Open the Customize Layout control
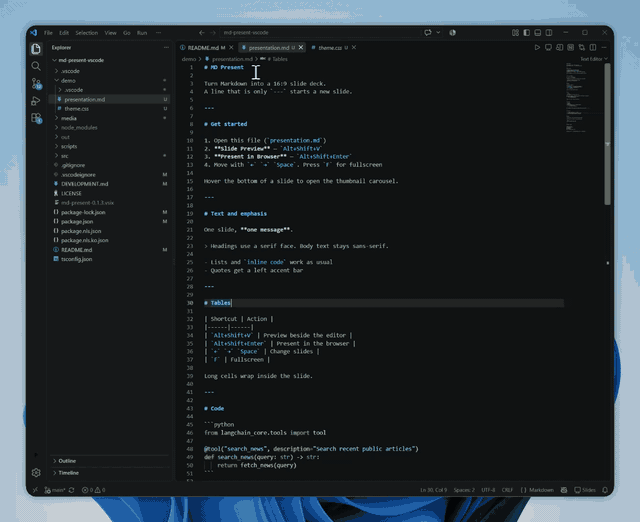Image resolution: width=640 pixels, height=522 pixels. coord(516,33)
